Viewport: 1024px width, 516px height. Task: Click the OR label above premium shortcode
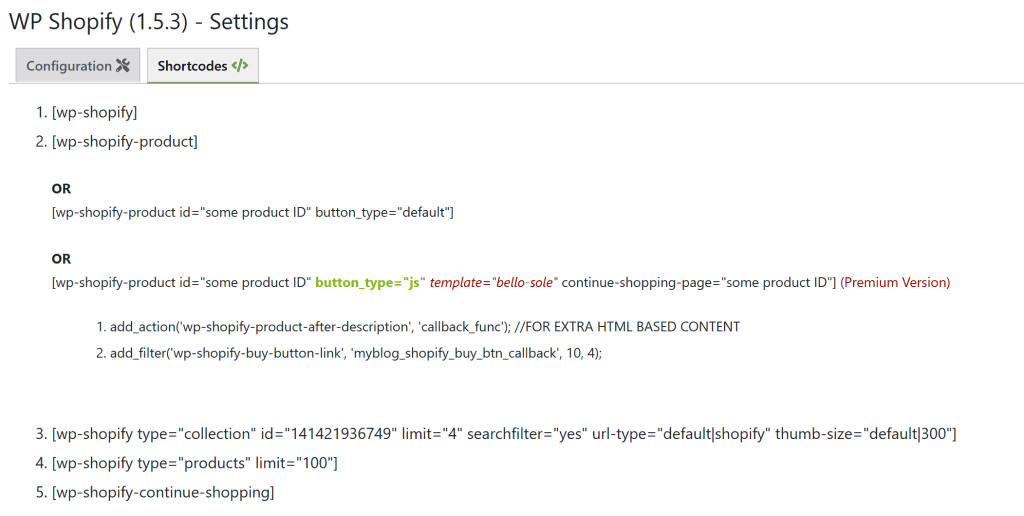[61, 259]
